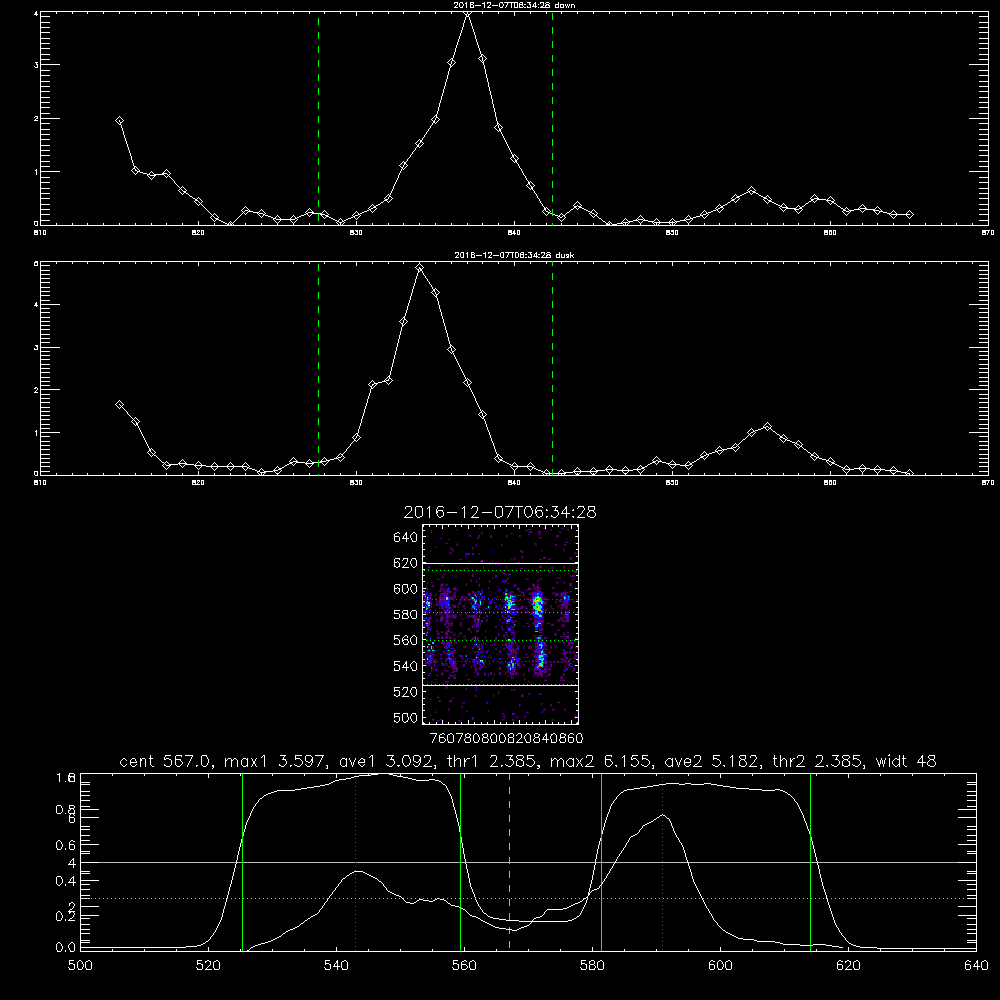
Task: Click the x-axis labels under spectral image
Action: coord(506,738)
